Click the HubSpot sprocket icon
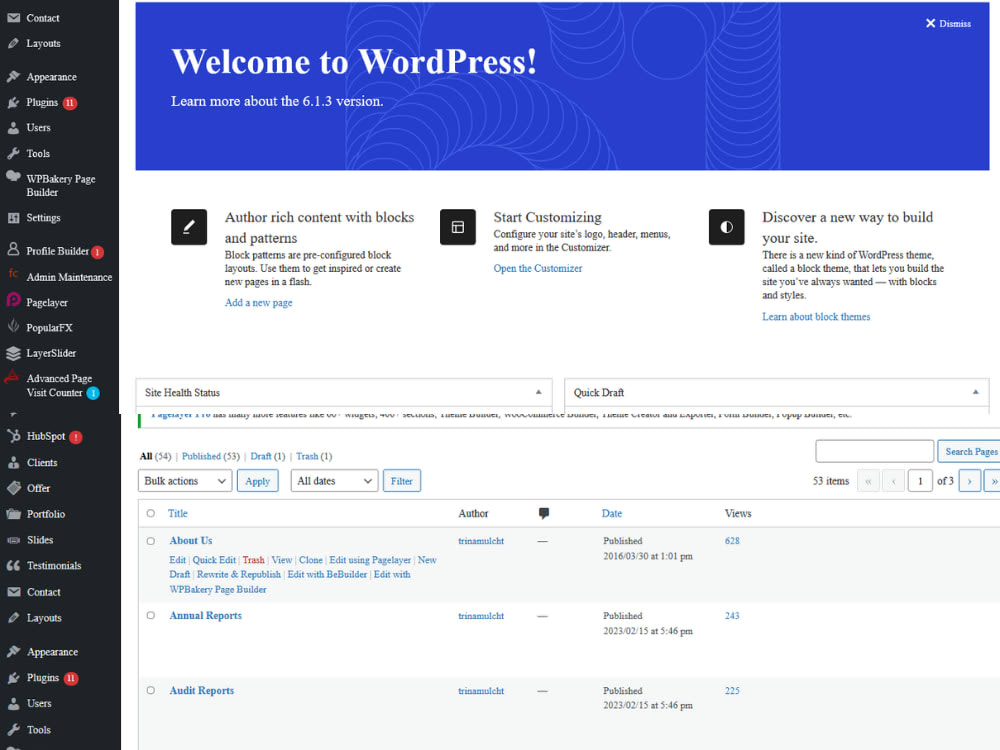Image resolution: width=1000 pixels, height=750 pixels. point(13,436)
